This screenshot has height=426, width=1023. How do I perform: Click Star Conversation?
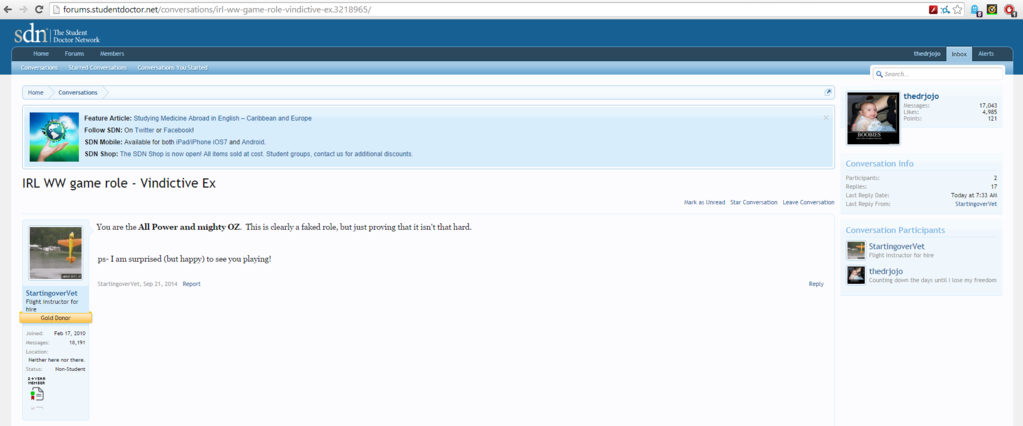point(754,202)
